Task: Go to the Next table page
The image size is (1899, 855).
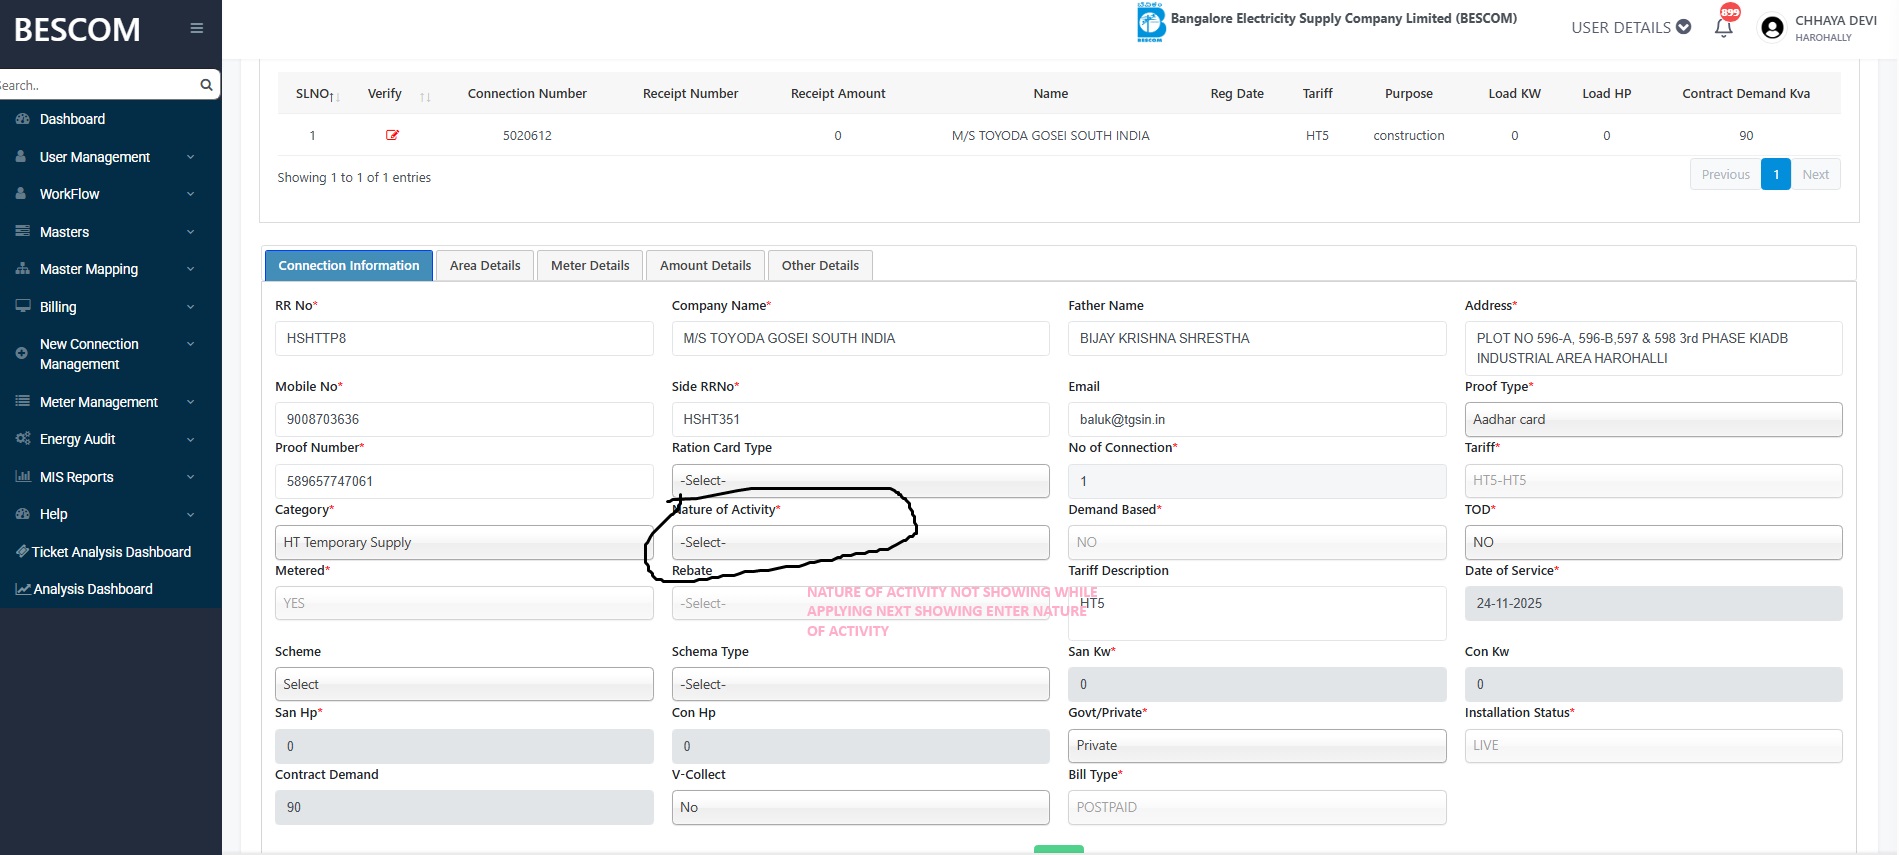Action: coord(1816,174)
